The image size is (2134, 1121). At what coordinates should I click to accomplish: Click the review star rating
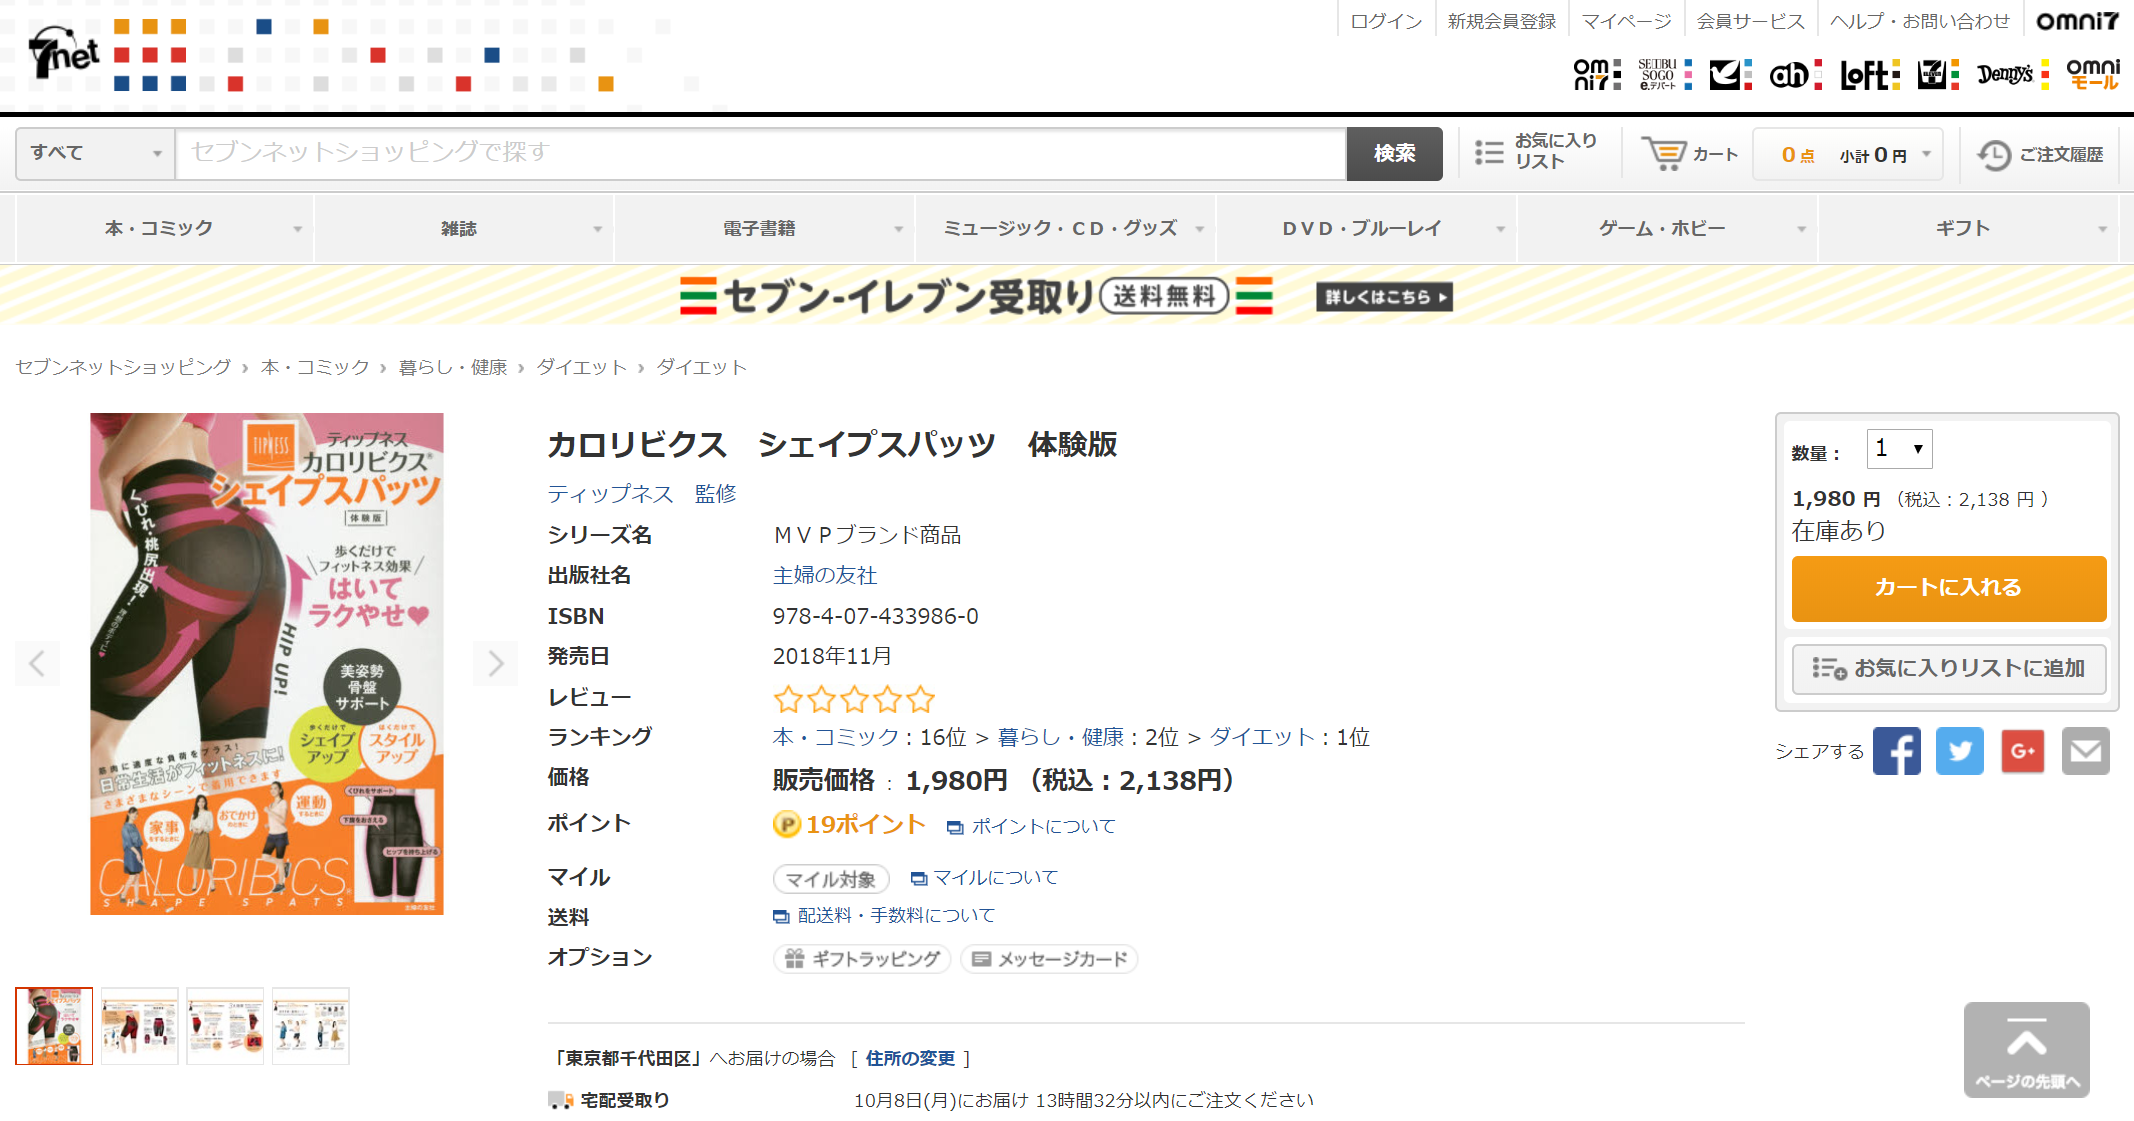(x=854, y=698)
